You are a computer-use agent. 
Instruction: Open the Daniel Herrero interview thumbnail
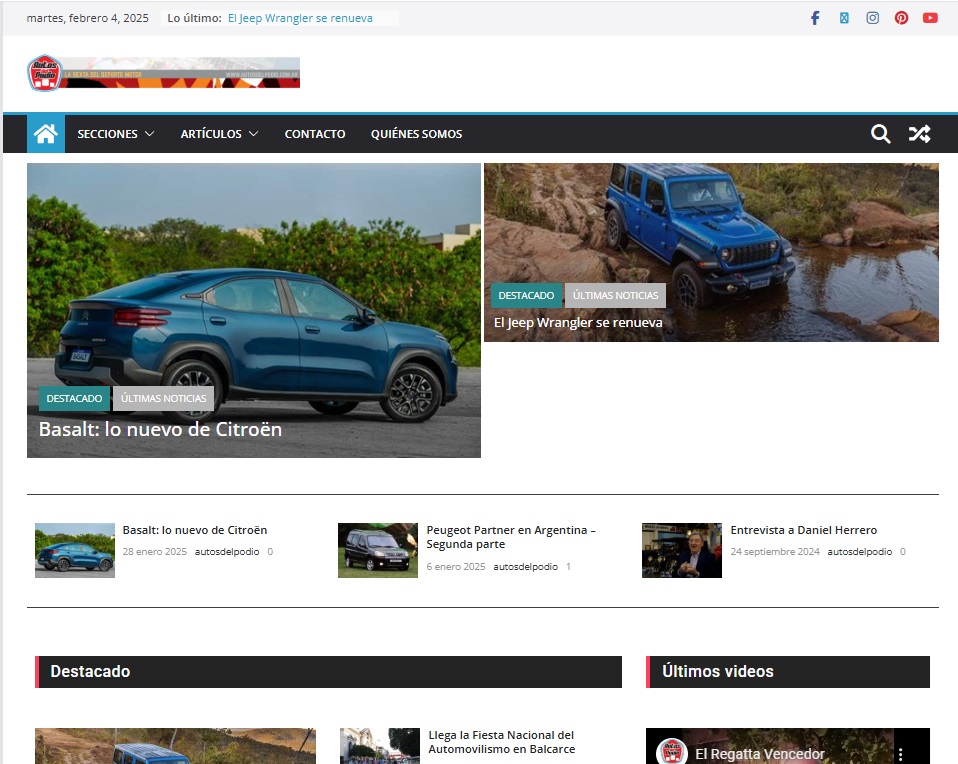coord(681,550)
